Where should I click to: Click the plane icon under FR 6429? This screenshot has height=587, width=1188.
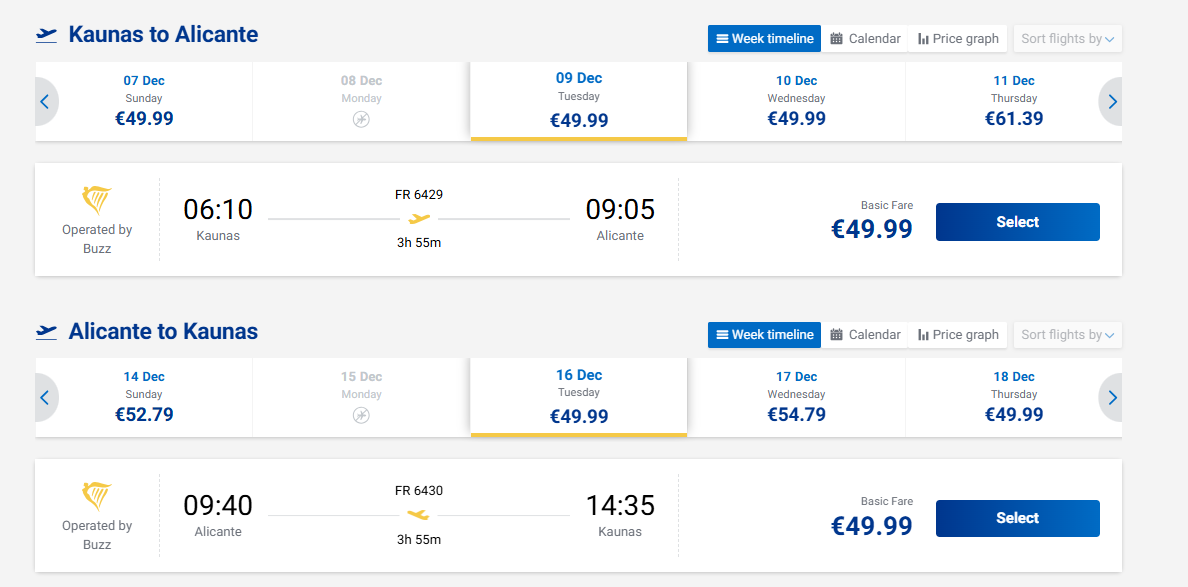(419, 219)
